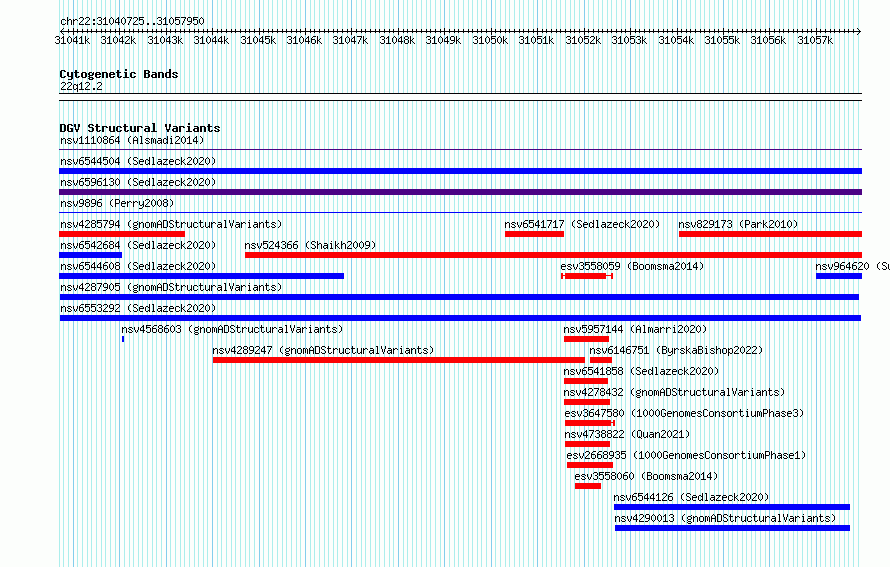Click the nsv4289247 long red bar

398,360
